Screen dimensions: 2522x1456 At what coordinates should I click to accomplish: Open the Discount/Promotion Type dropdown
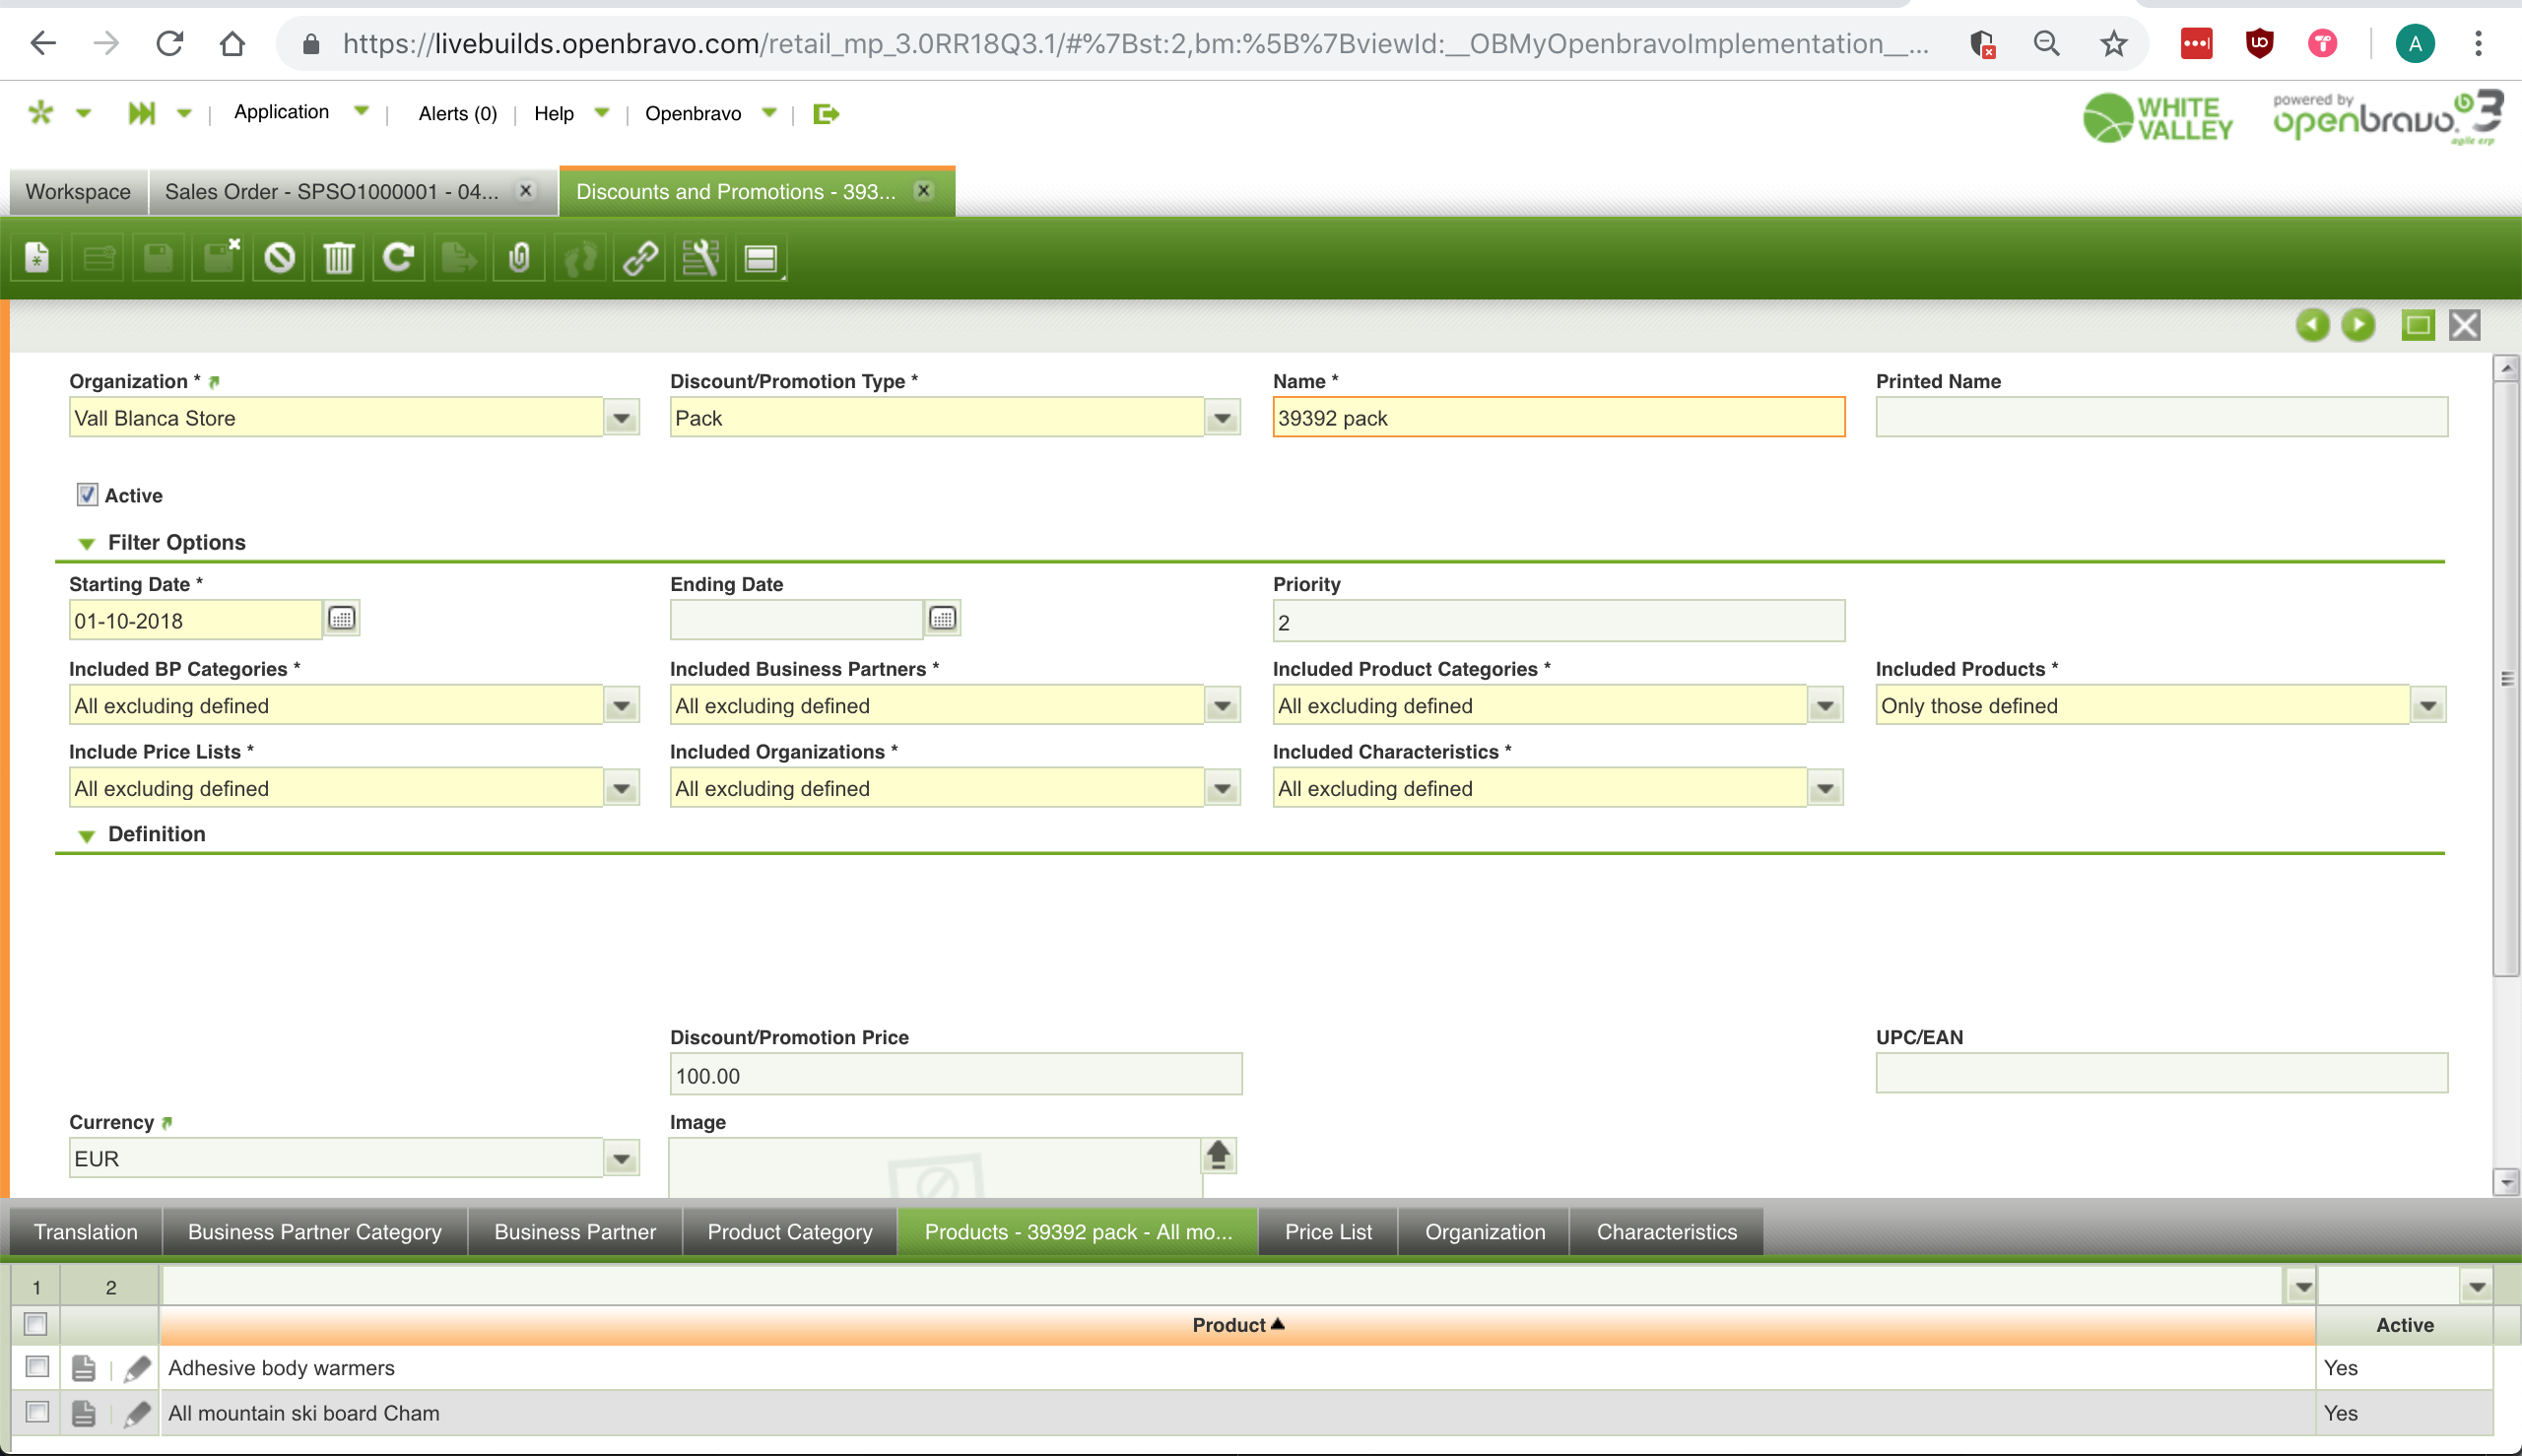[1222, 418]
